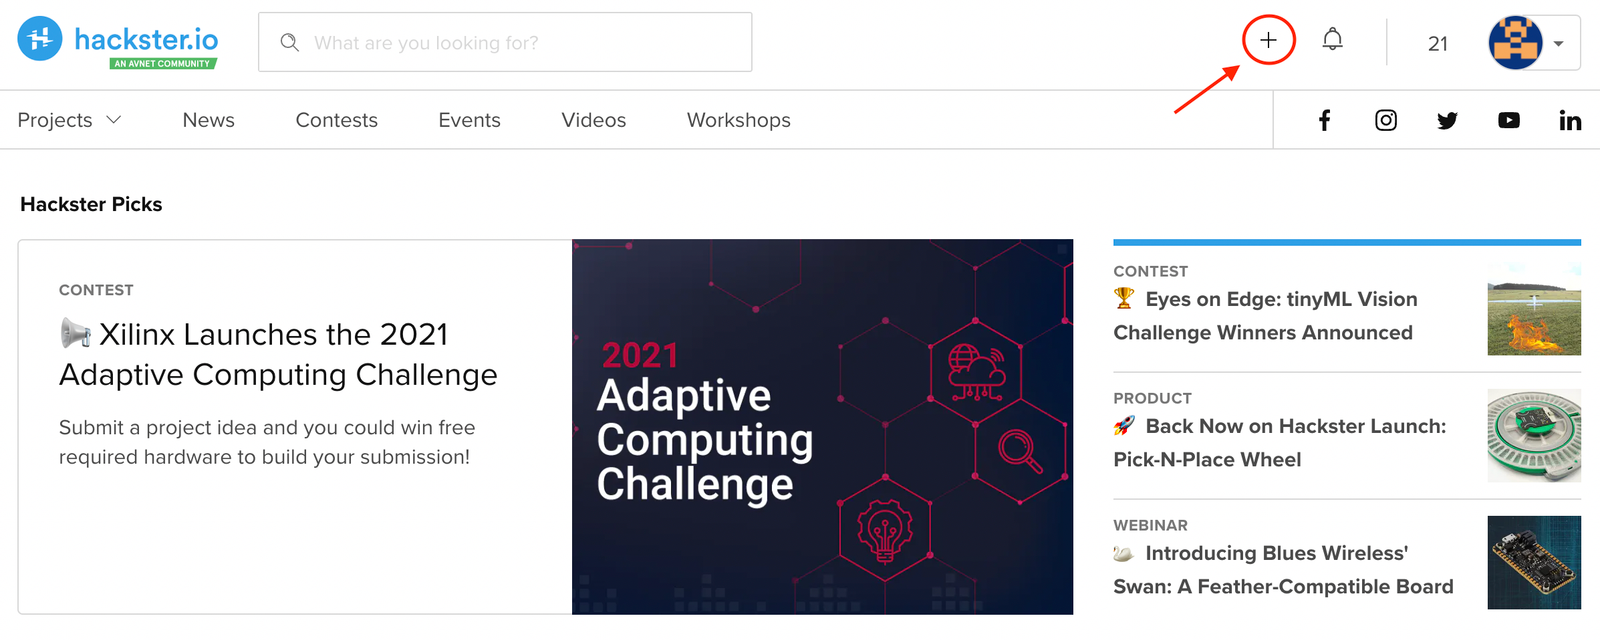The height and width of the screenshot is (640, 1600).
Task: Click the plus icon to add a project
Action: 1268,41
